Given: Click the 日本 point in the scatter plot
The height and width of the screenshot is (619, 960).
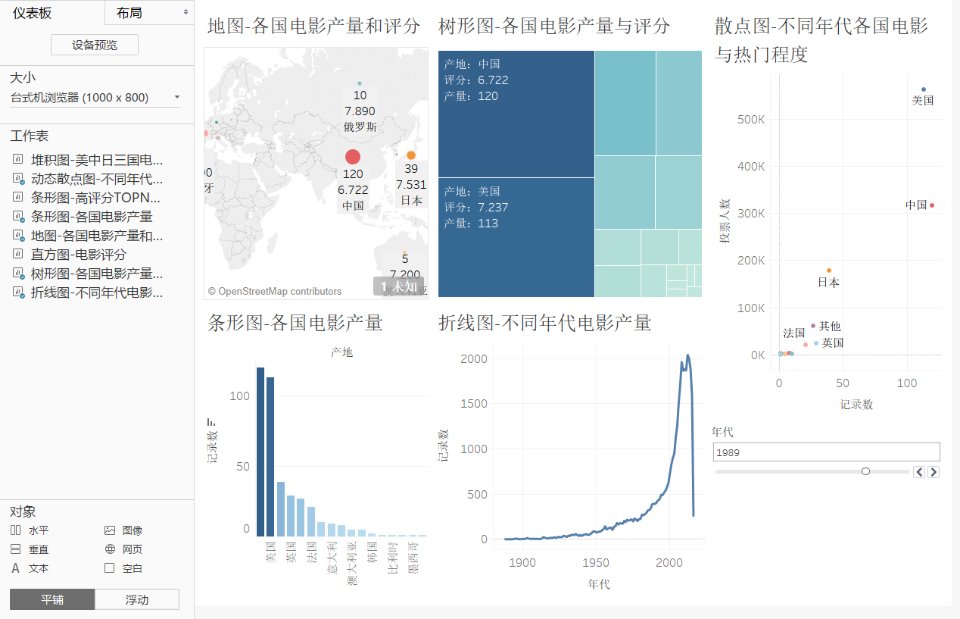Looking at the screenshot, I should [x=829, y=270].
